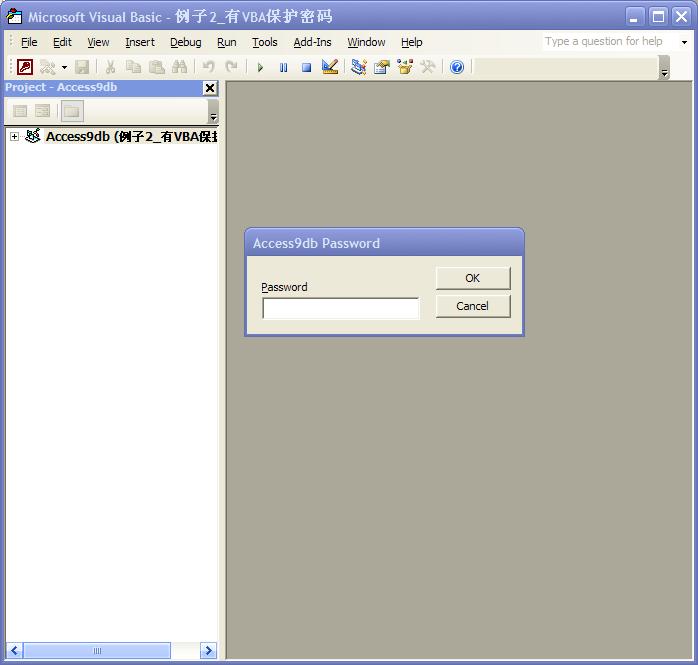Click the Save icon in the toolbar
Screen dimensions: 698x665
tap(82, 67)
